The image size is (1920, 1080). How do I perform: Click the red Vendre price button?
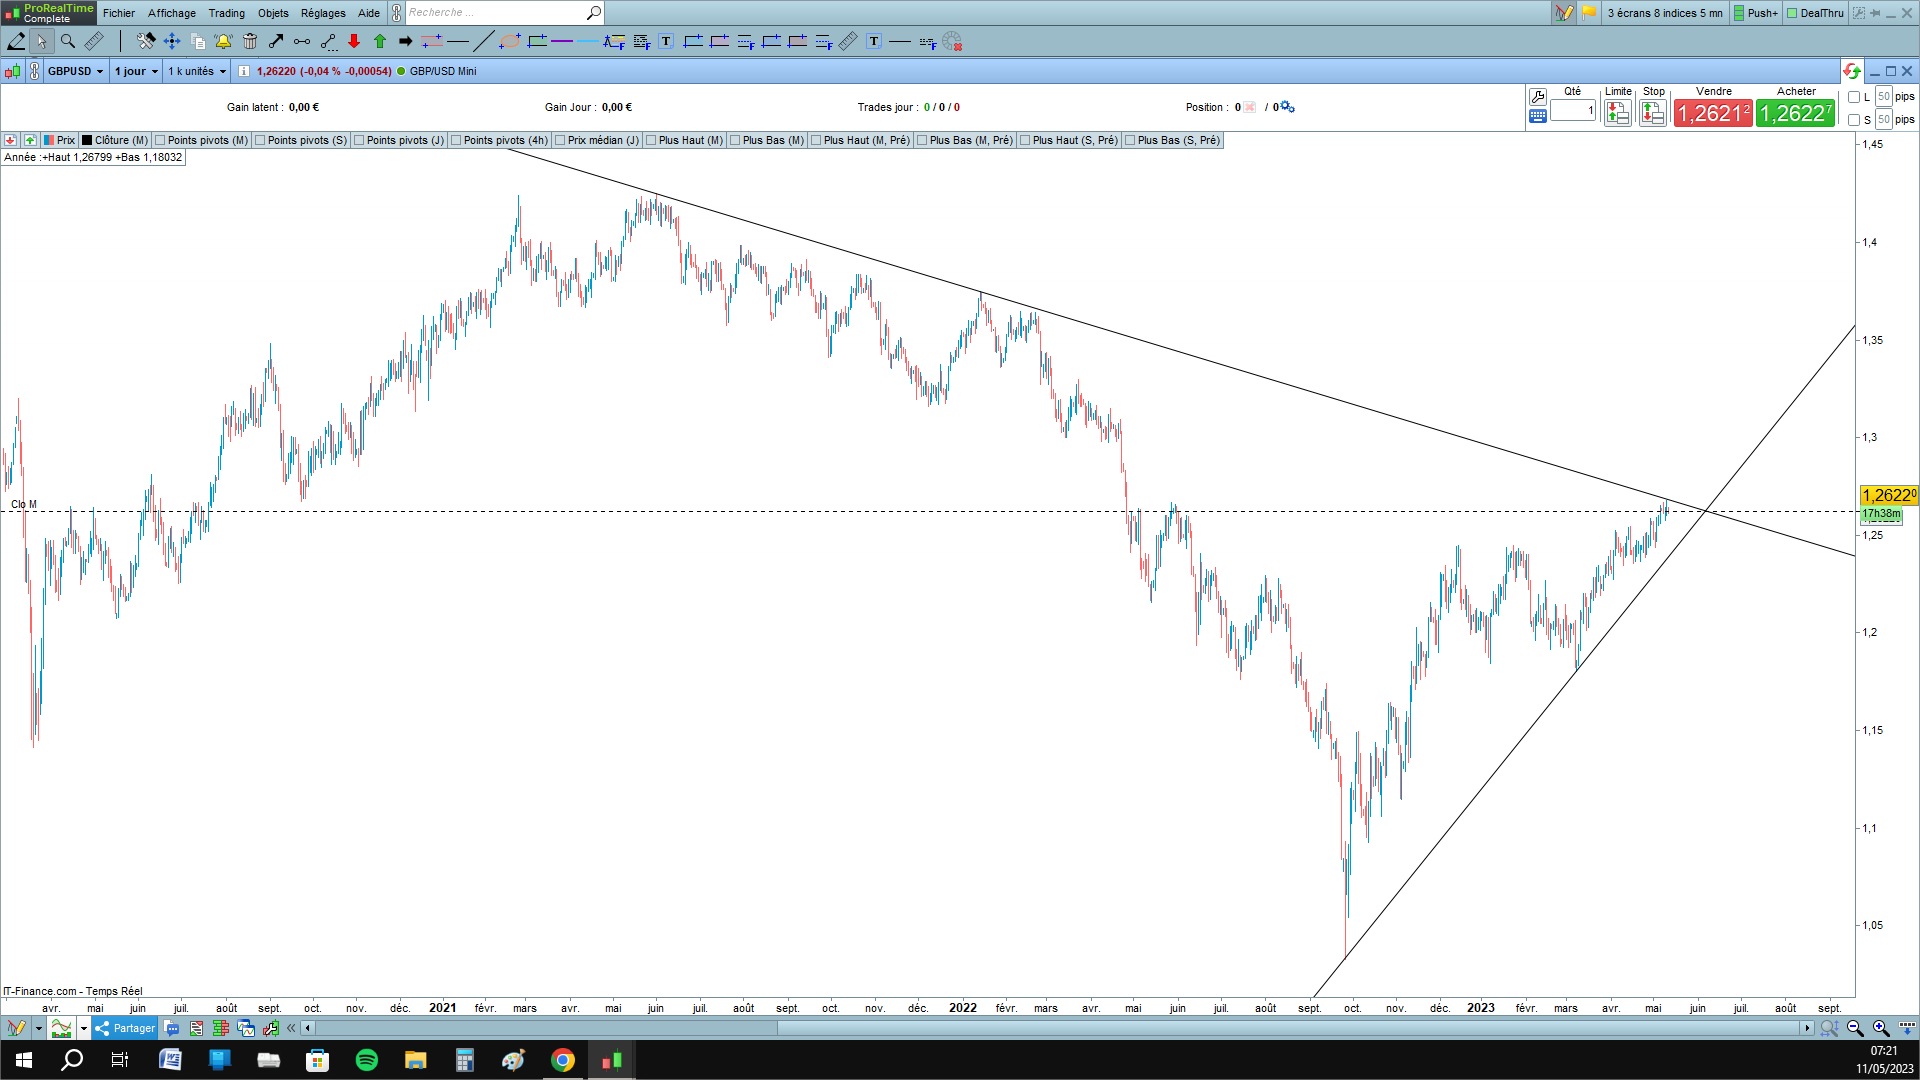click(1713, 113)
